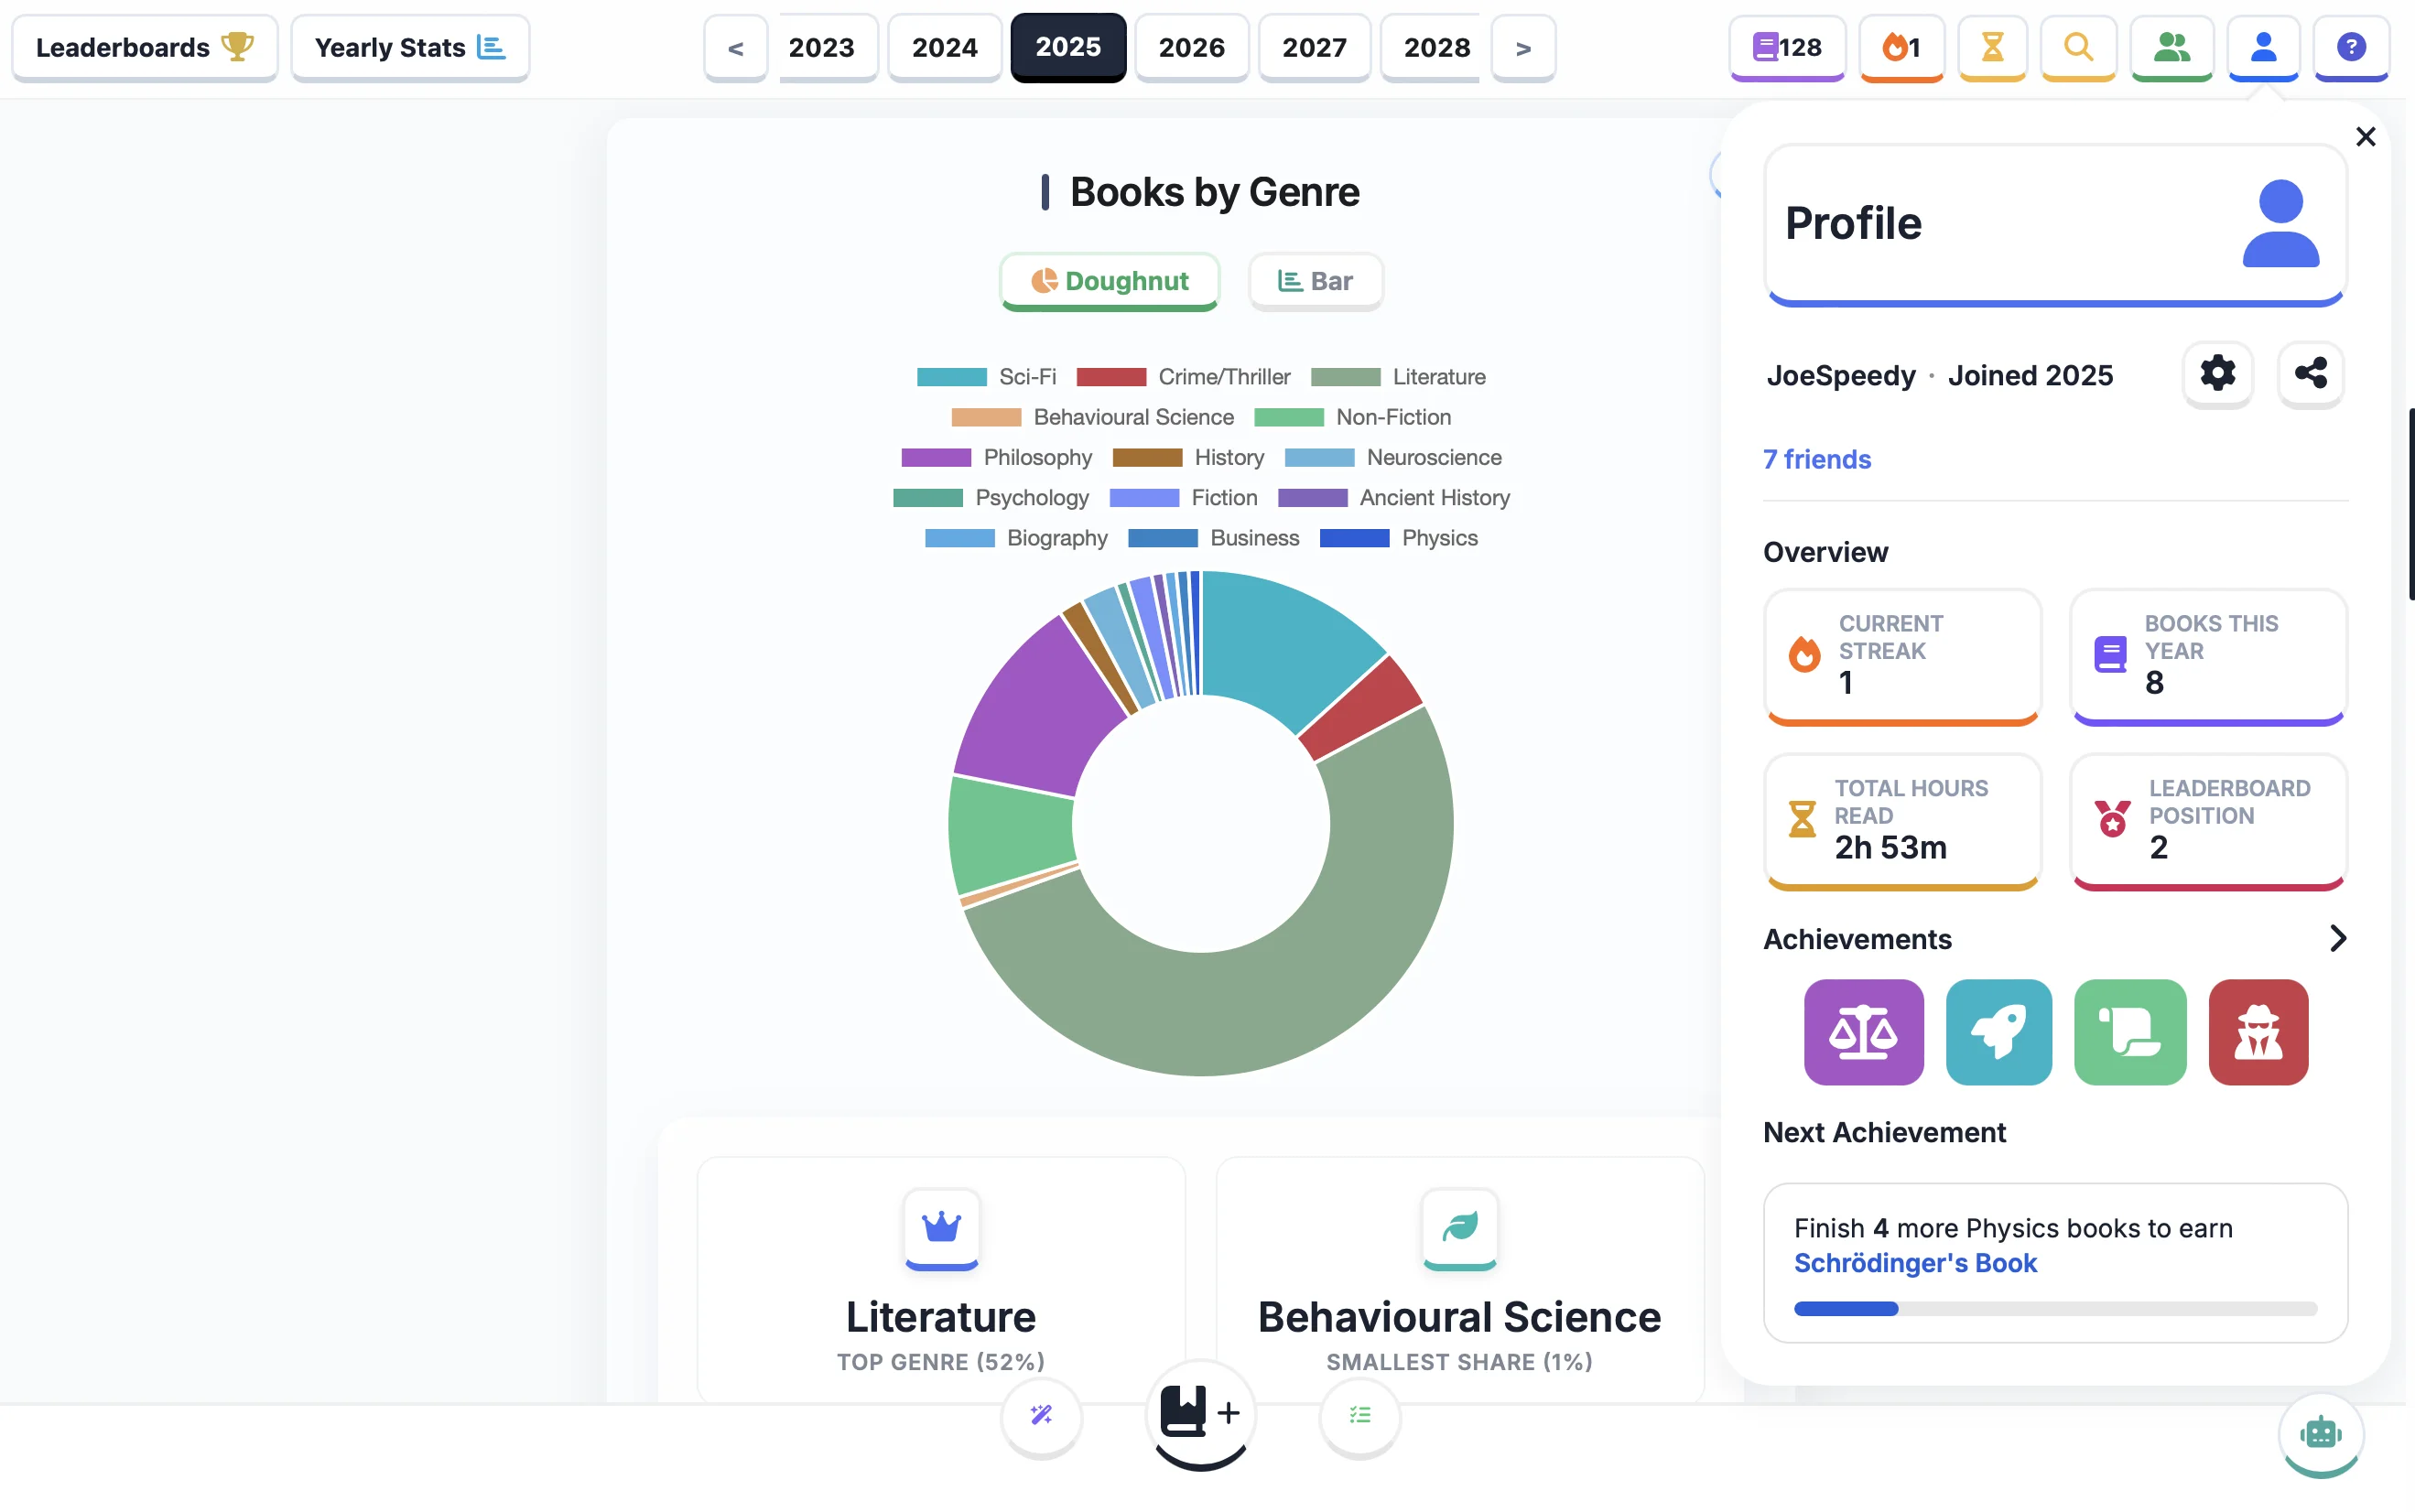Expand the Achievements list chevron

click(2336, 938)
